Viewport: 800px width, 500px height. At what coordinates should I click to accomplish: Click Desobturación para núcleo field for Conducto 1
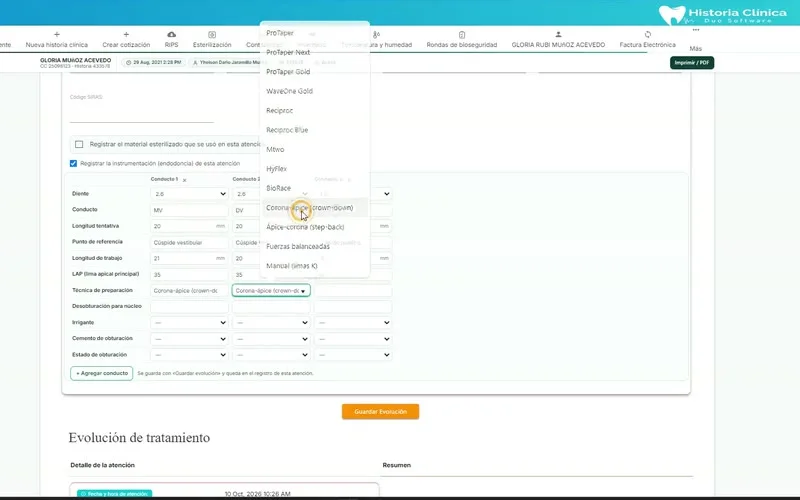tap(189, 307)
